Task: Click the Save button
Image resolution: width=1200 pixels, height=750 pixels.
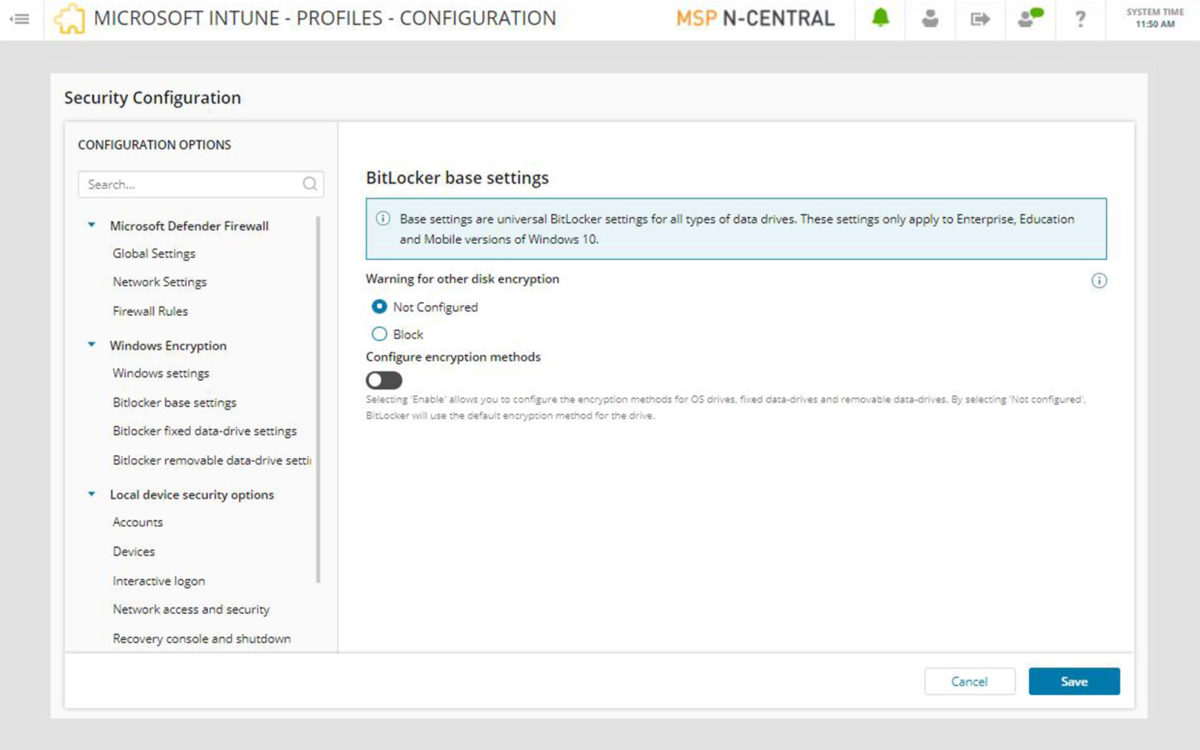Action: point(1074,682)
